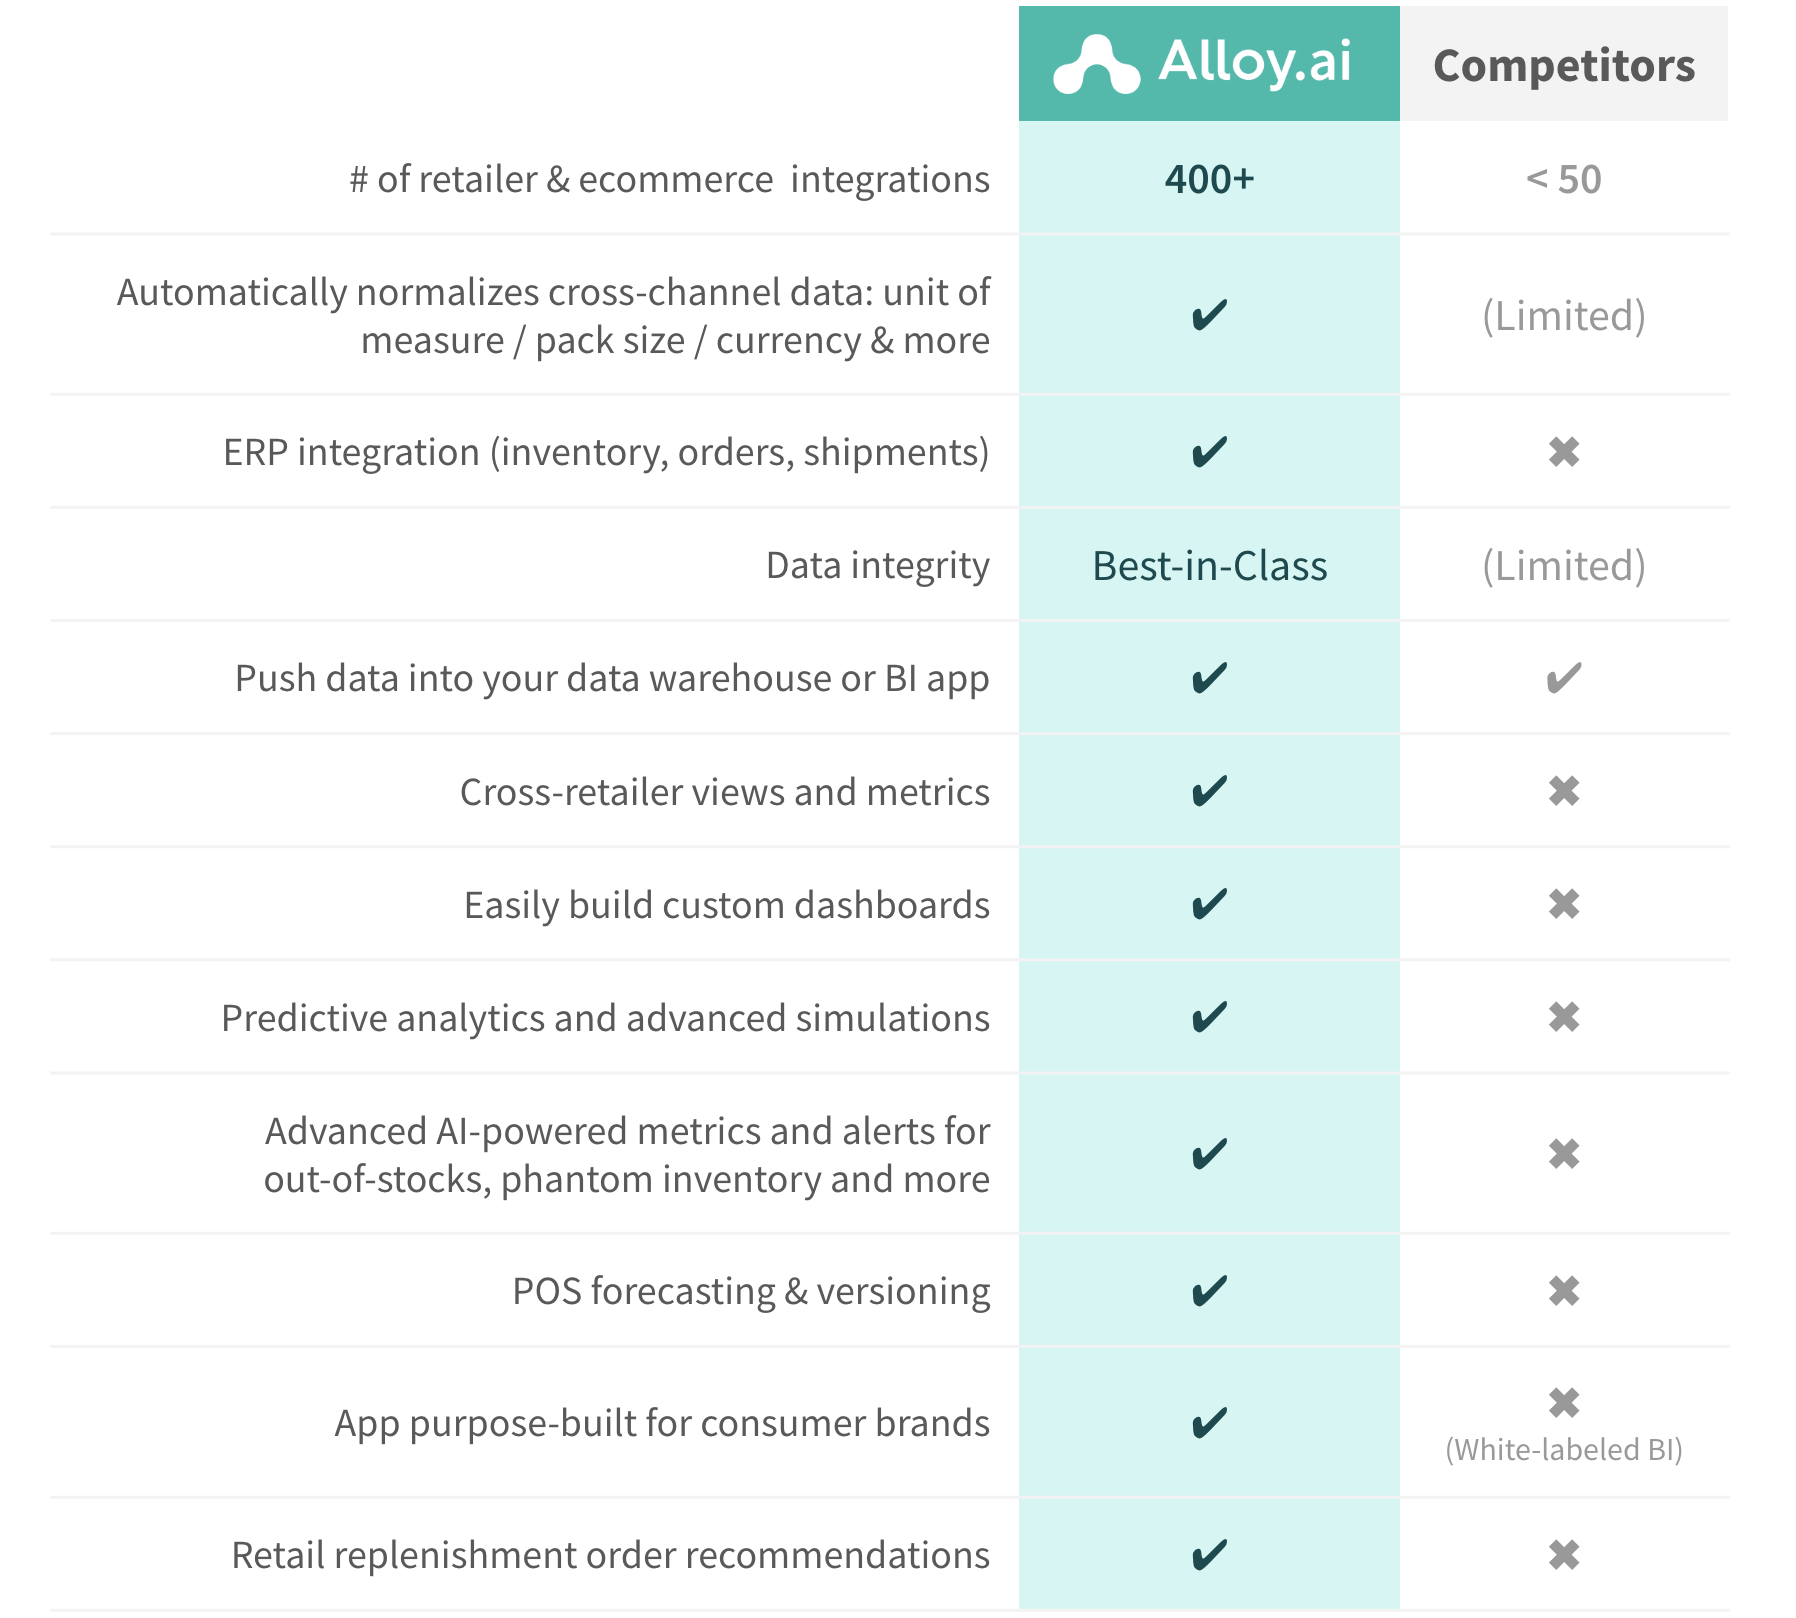Click the Alloy.ai logo icon
This screenshot has width=1796, height=1618.
1096,65
